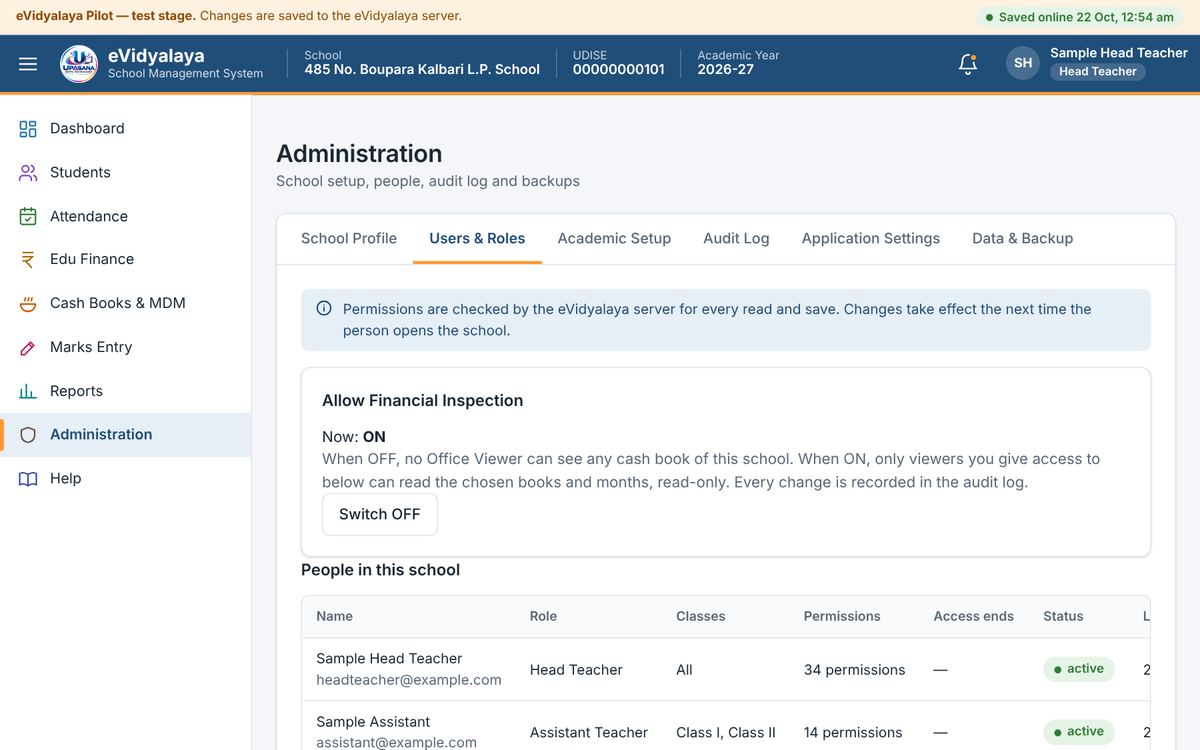Click the Permissions column header
Screen dimensions: 1200x750
[x=842, y=617]
